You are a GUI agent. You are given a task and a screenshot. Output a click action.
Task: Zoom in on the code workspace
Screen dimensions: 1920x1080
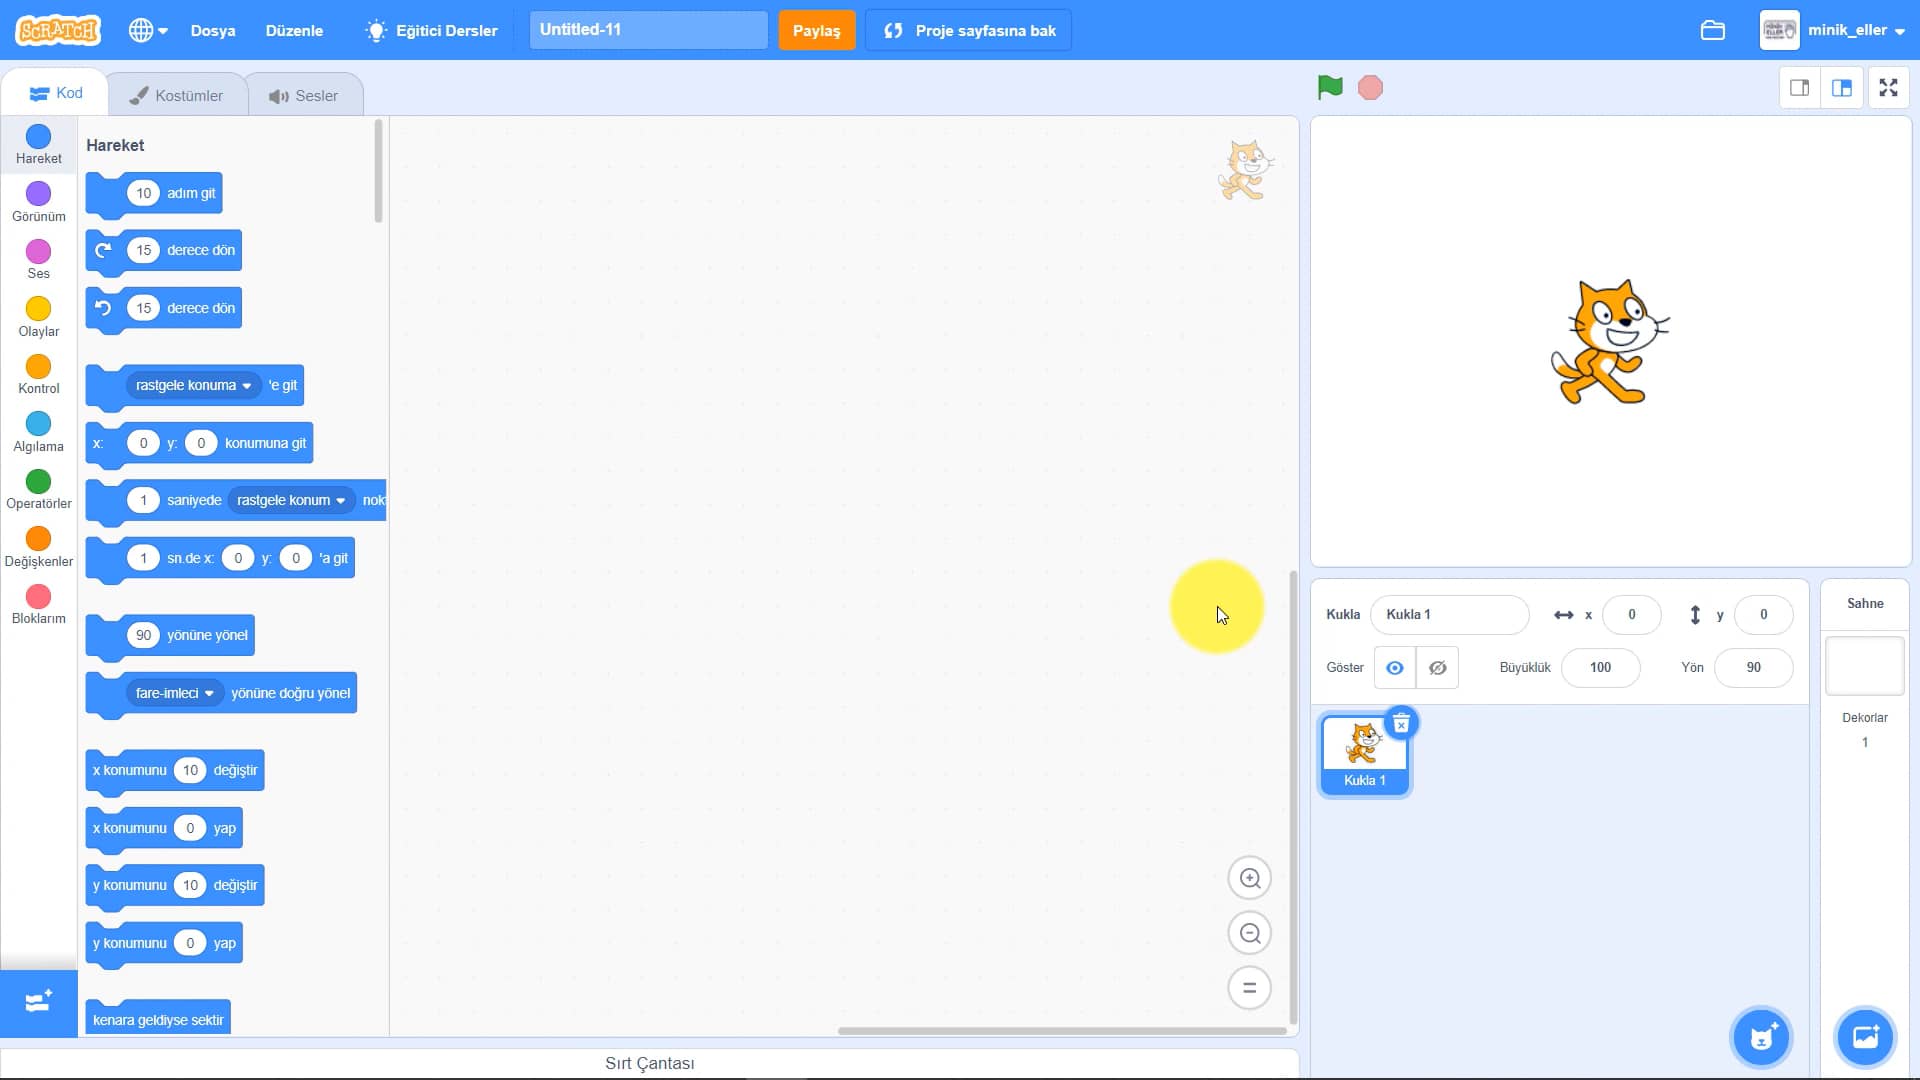click(1249, 878)
